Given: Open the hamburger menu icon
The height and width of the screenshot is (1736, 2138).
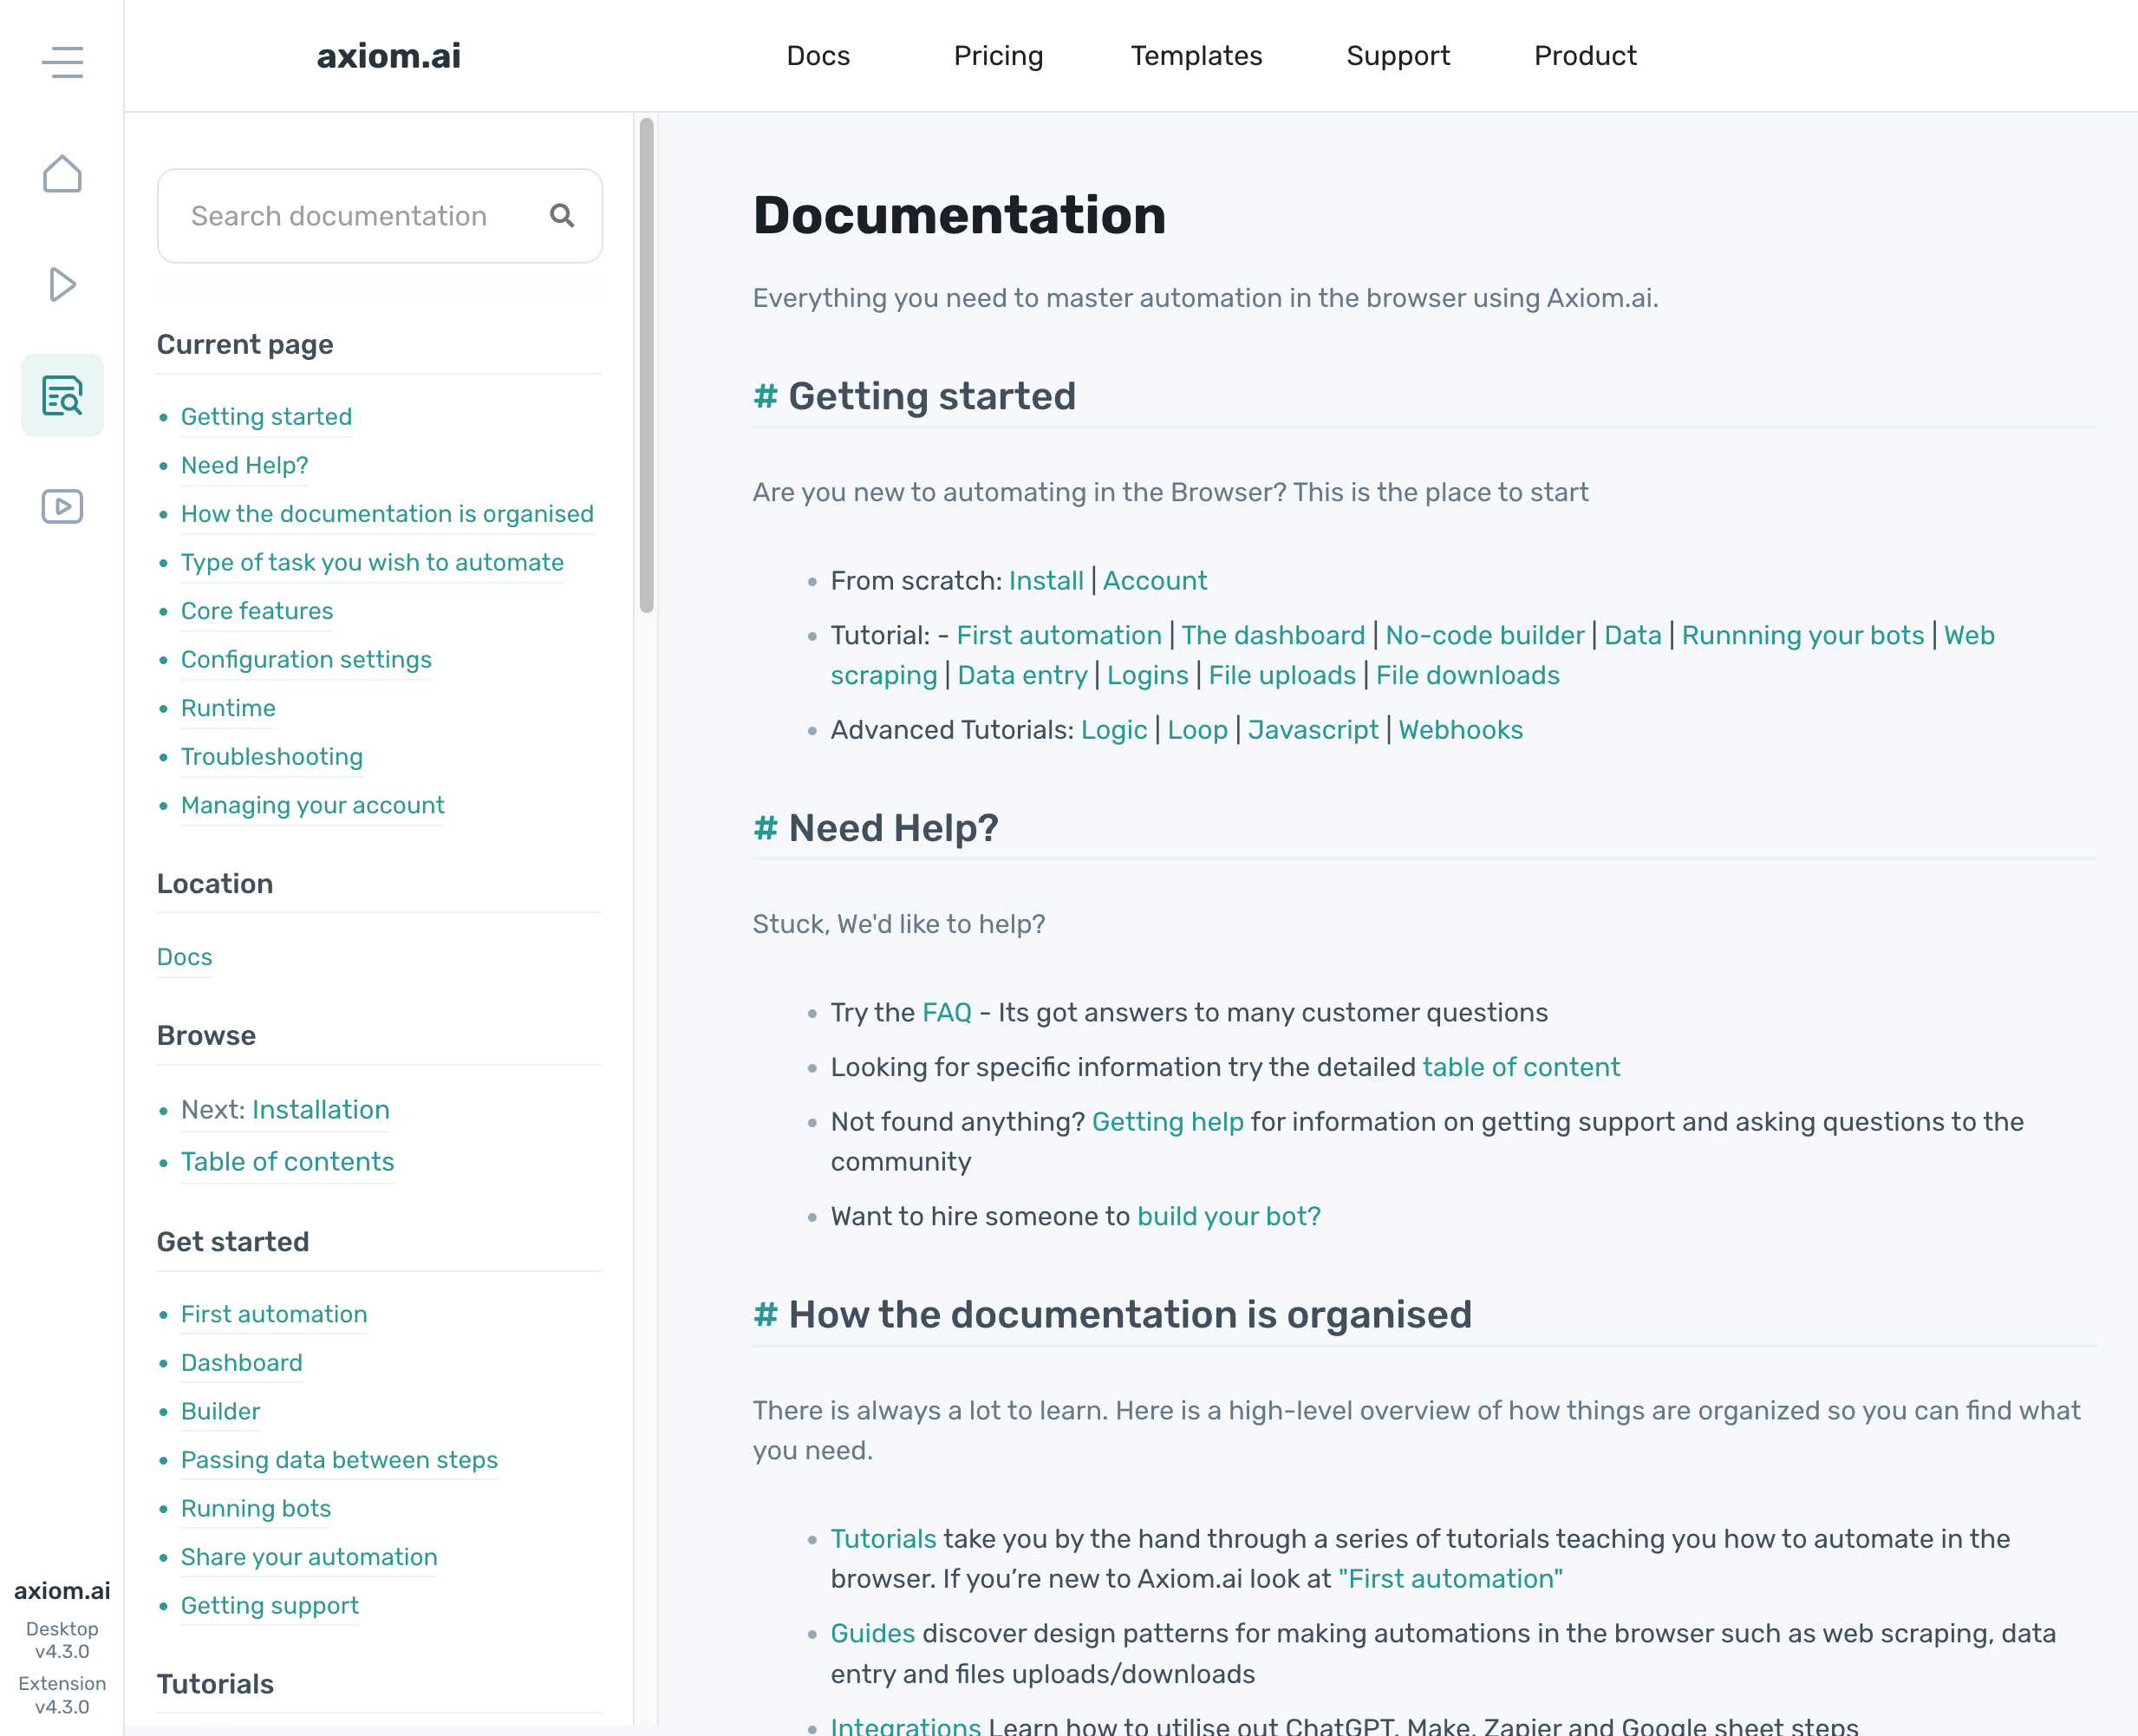Looking at the screenshot, I should pos(62,61).
